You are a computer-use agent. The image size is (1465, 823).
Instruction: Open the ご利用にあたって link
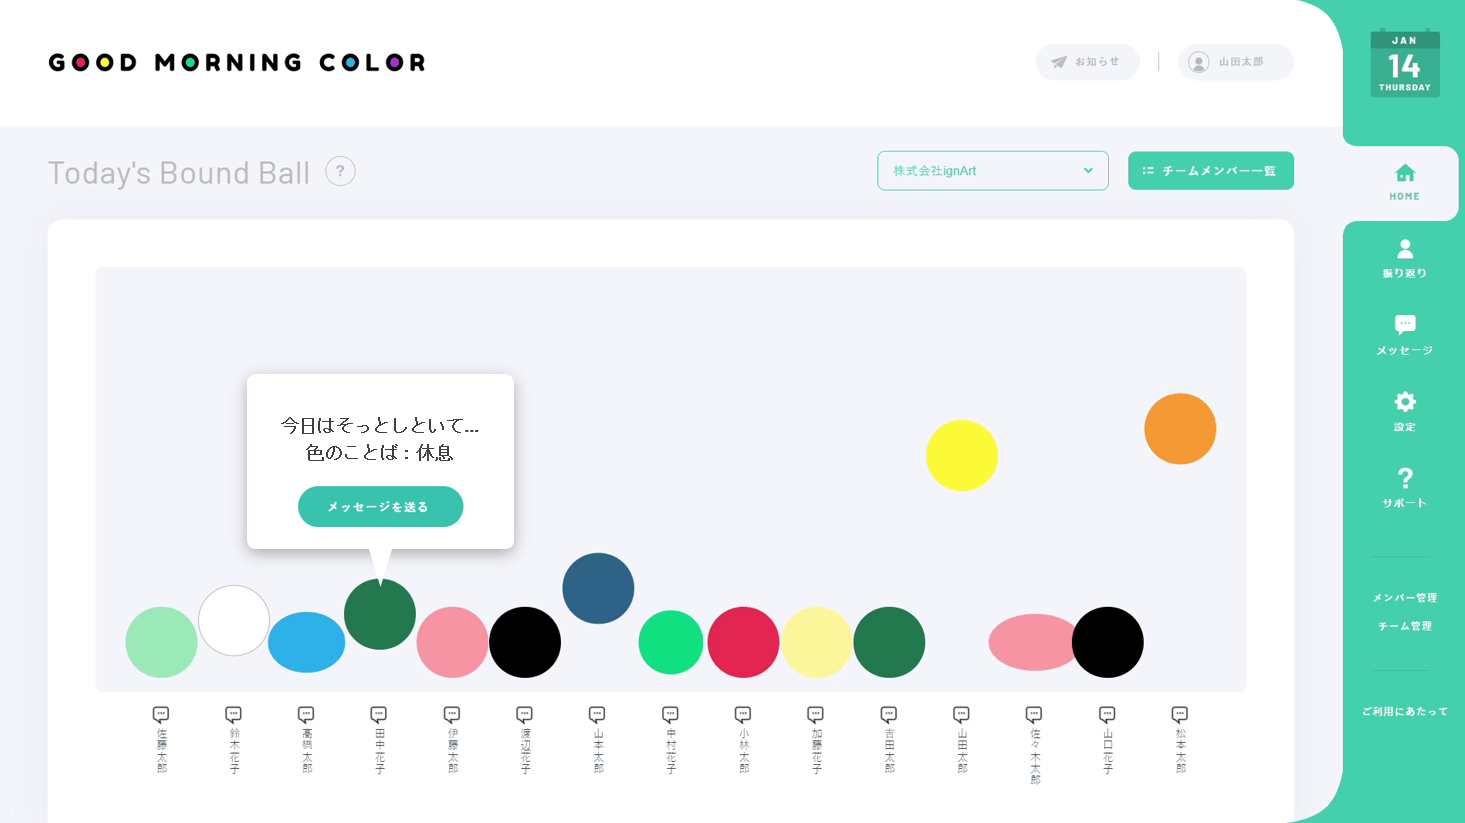click(x=1404, y=712)
